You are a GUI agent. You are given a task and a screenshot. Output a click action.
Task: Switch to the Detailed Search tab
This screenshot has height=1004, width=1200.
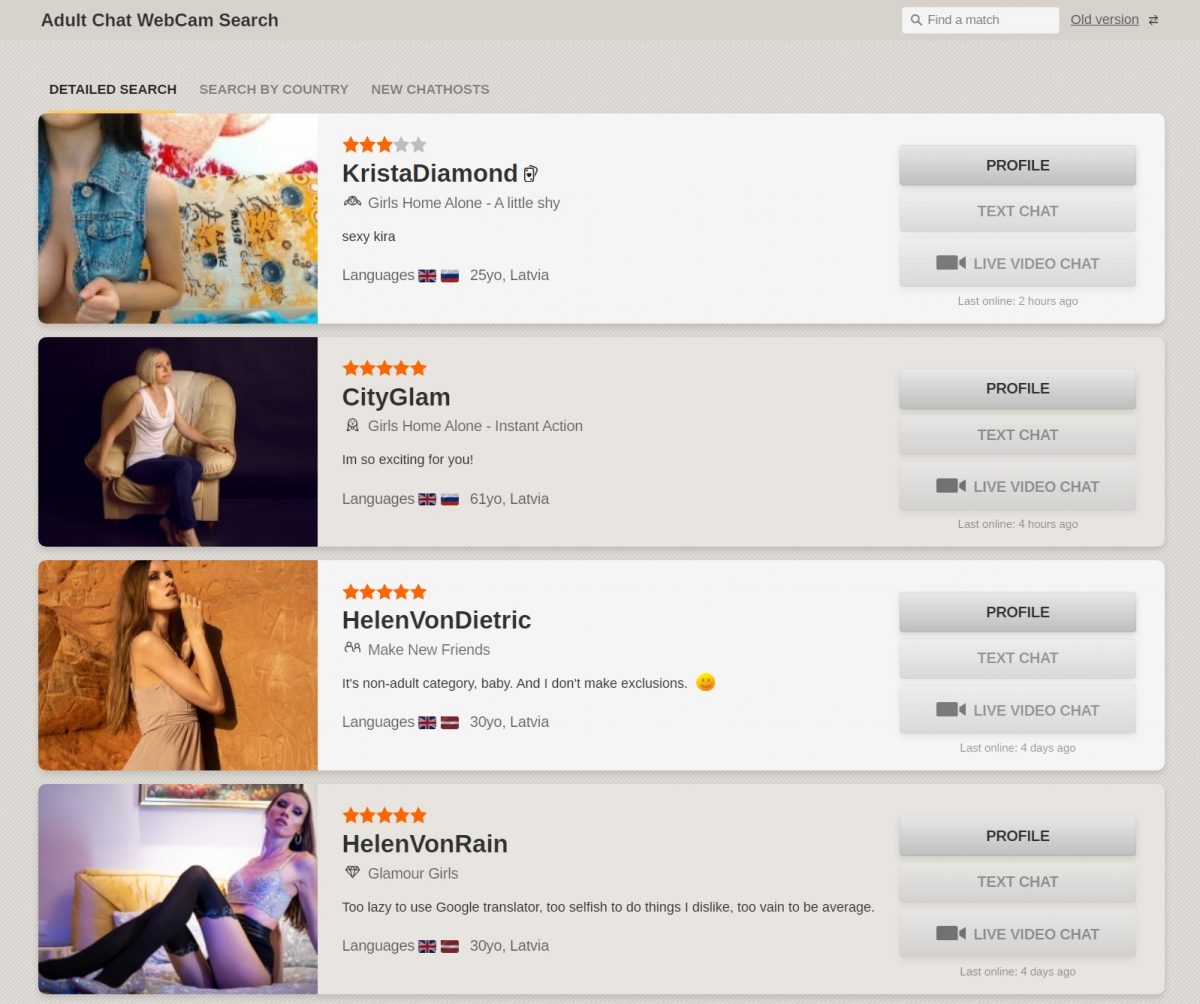point(113,89)
